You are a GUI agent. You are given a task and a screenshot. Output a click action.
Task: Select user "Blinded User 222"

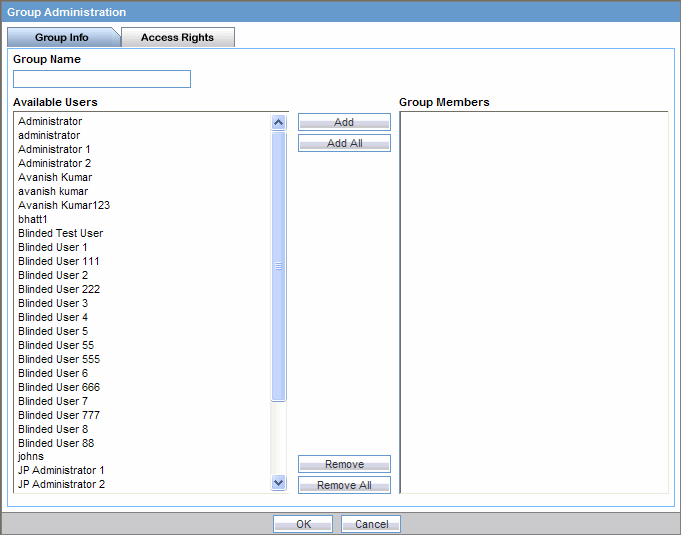(59, 289)
